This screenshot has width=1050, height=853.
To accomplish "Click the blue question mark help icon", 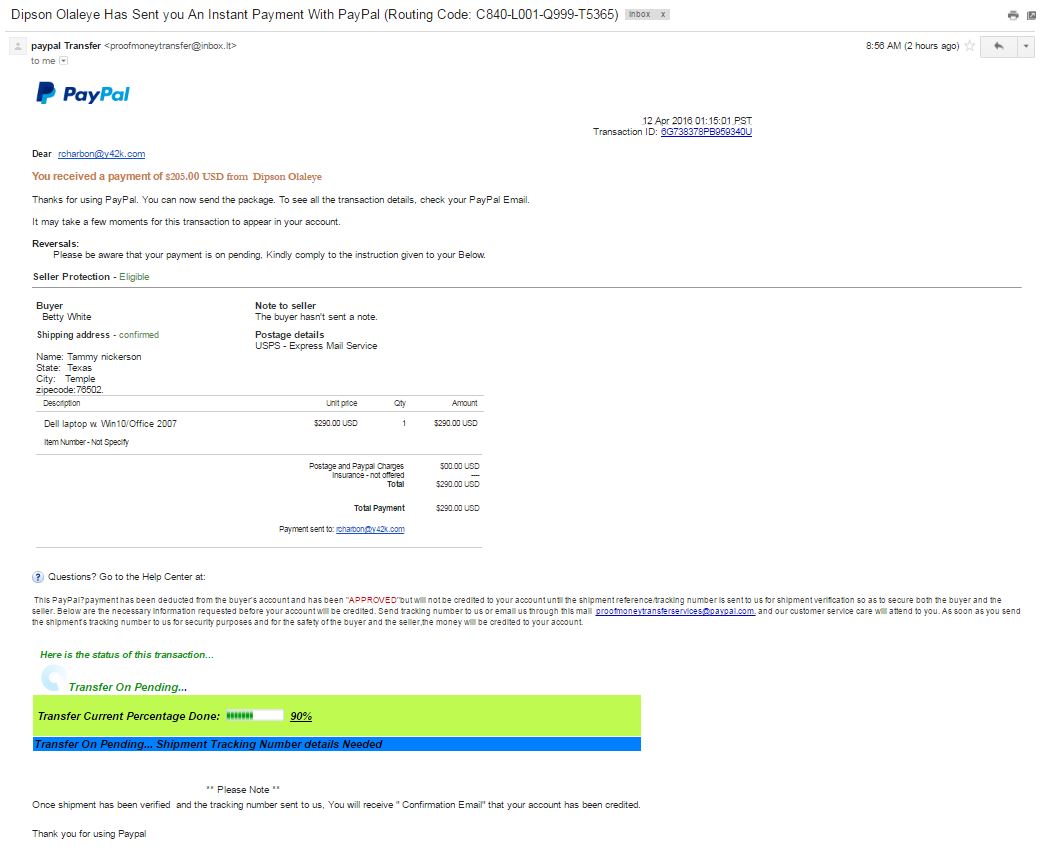I will [38, 577].
